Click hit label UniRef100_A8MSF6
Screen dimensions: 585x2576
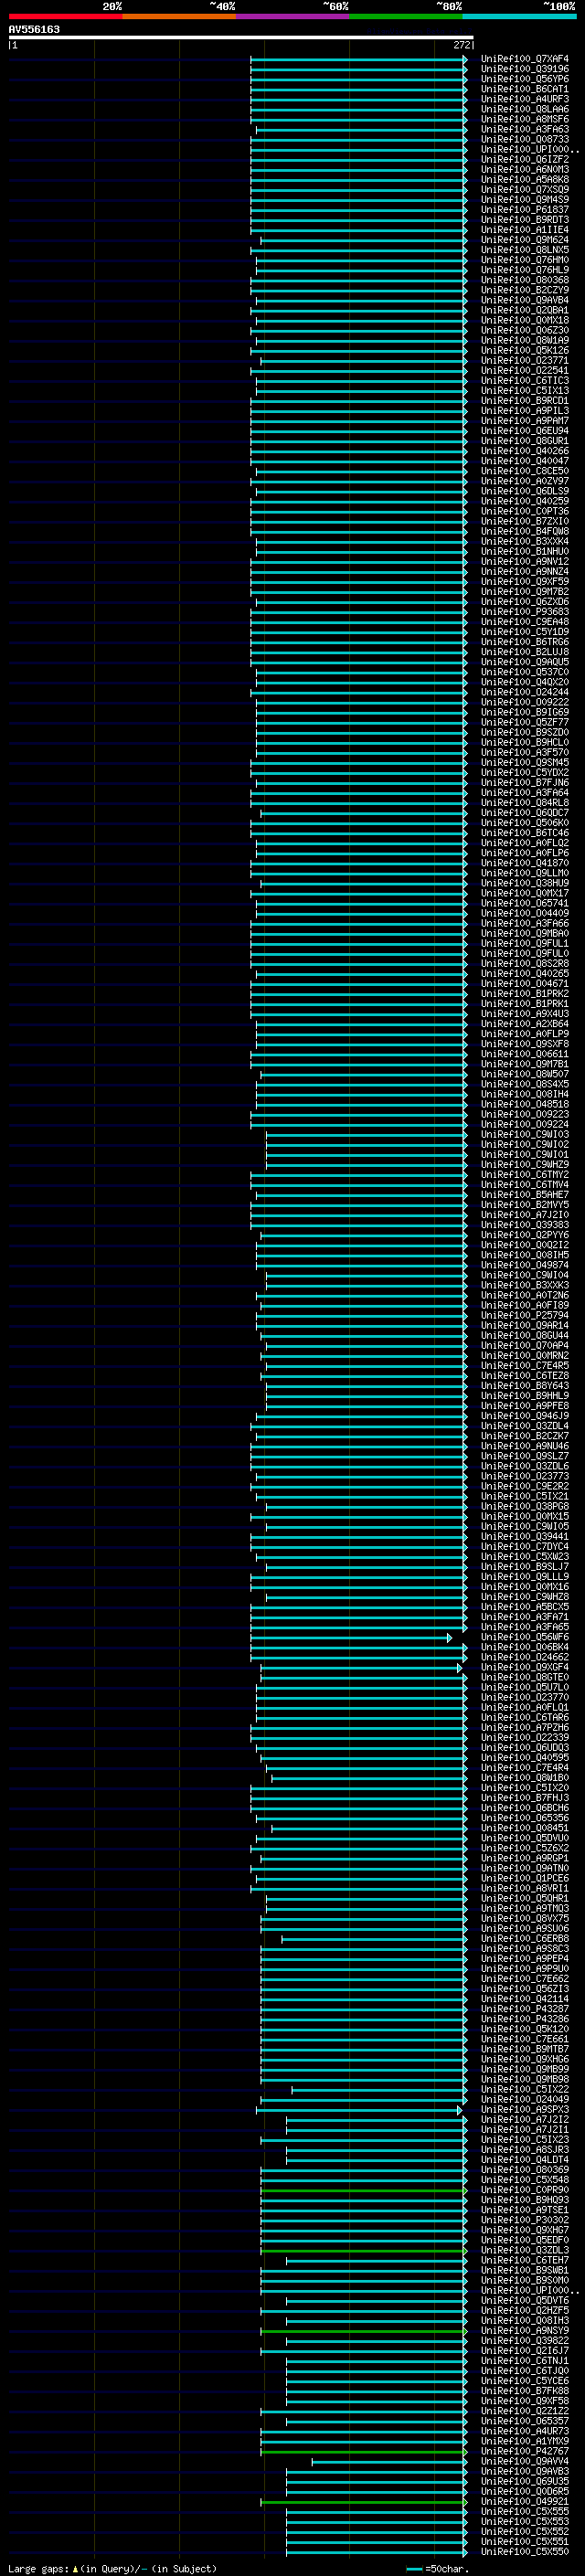tap(525, 119)
